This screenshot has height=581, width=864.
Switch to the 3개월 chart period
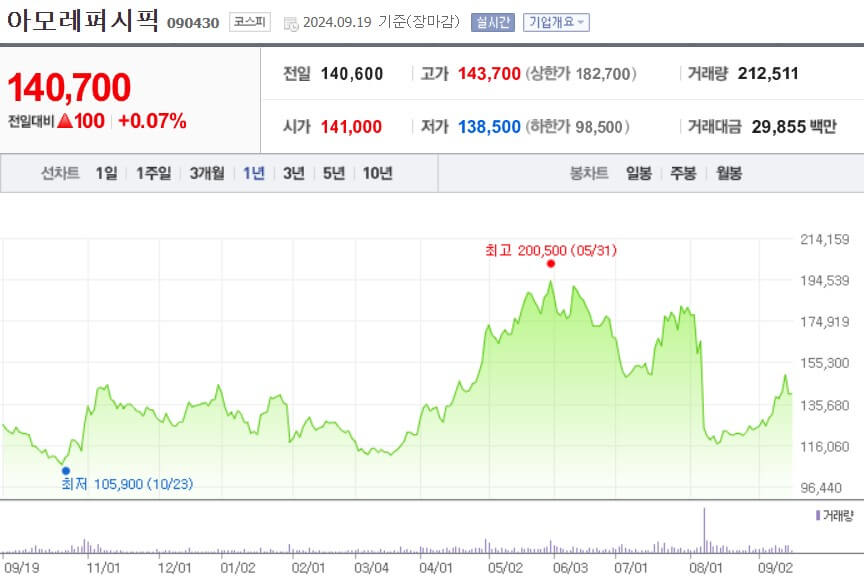point(207,173)
